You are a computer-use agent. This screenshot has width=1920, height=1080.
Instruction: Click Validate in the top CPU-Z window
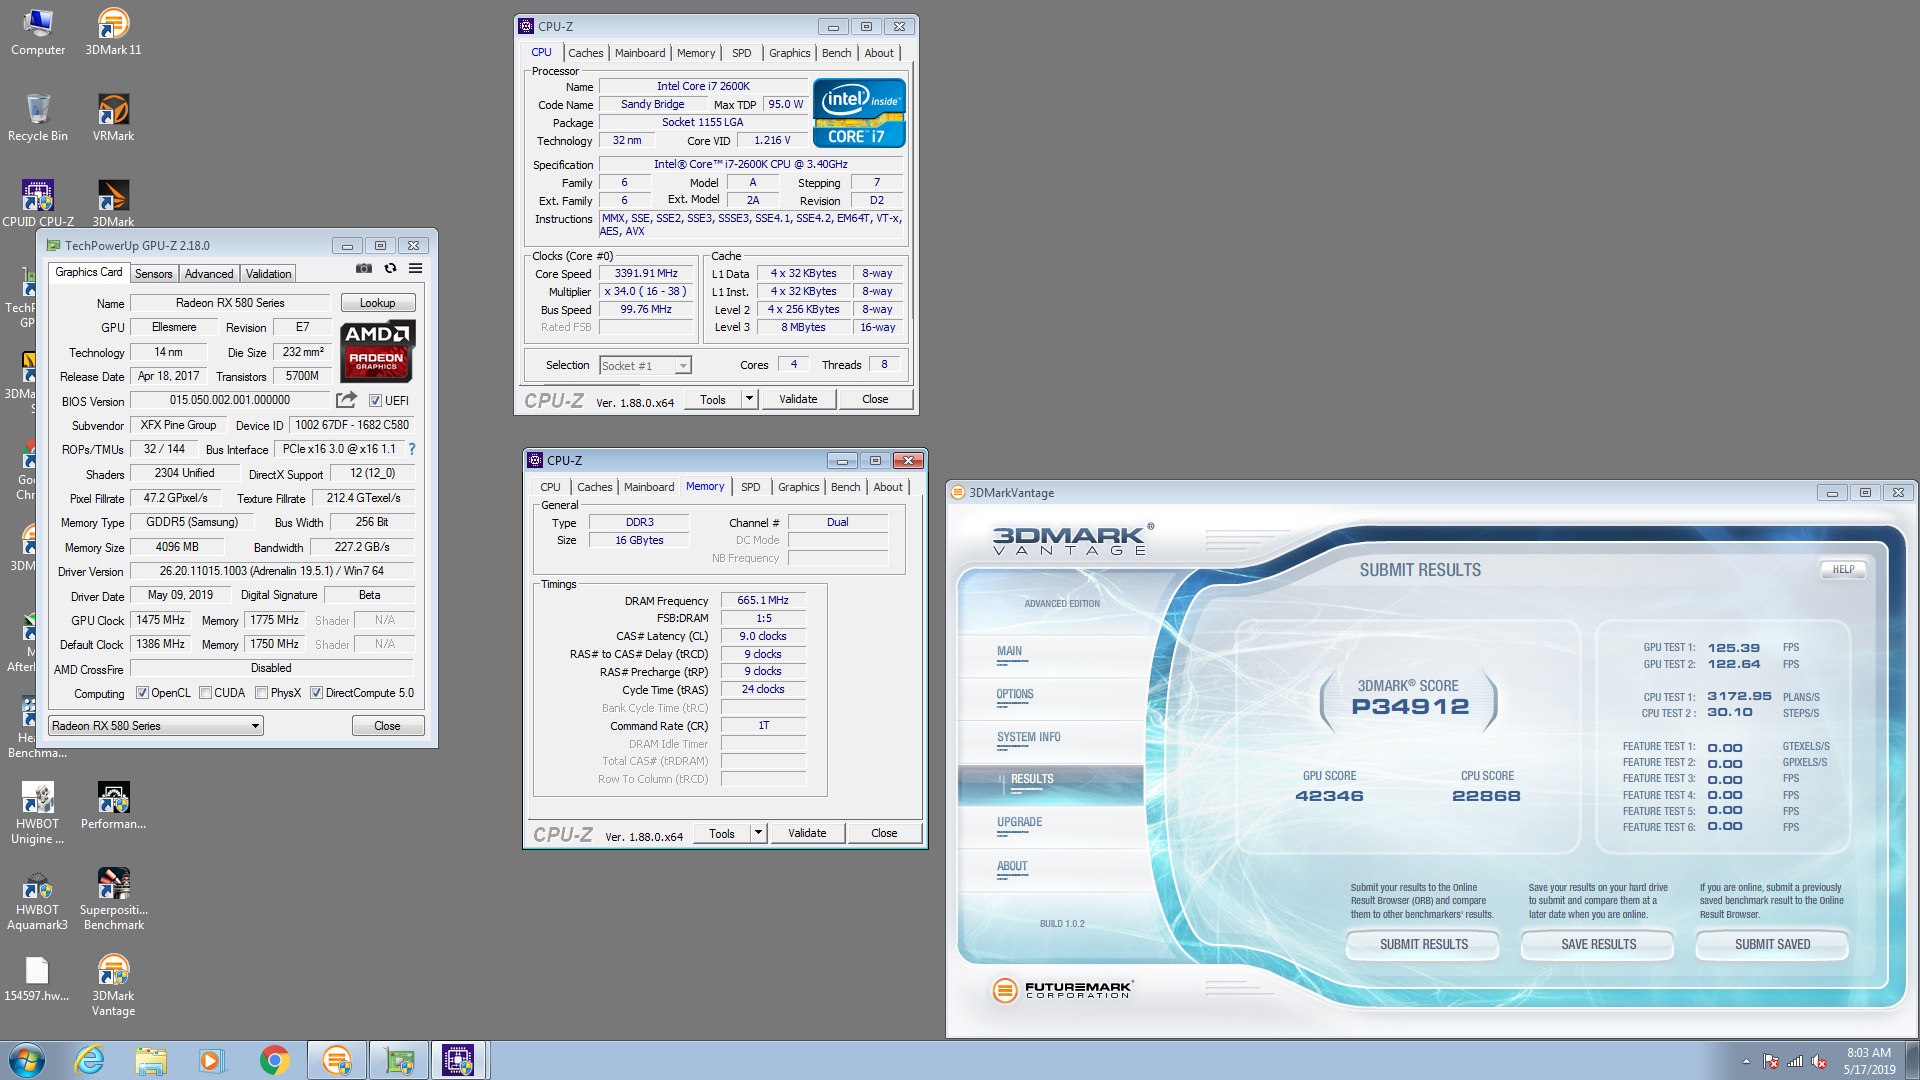pyautogui.click(x=798, y=399)
